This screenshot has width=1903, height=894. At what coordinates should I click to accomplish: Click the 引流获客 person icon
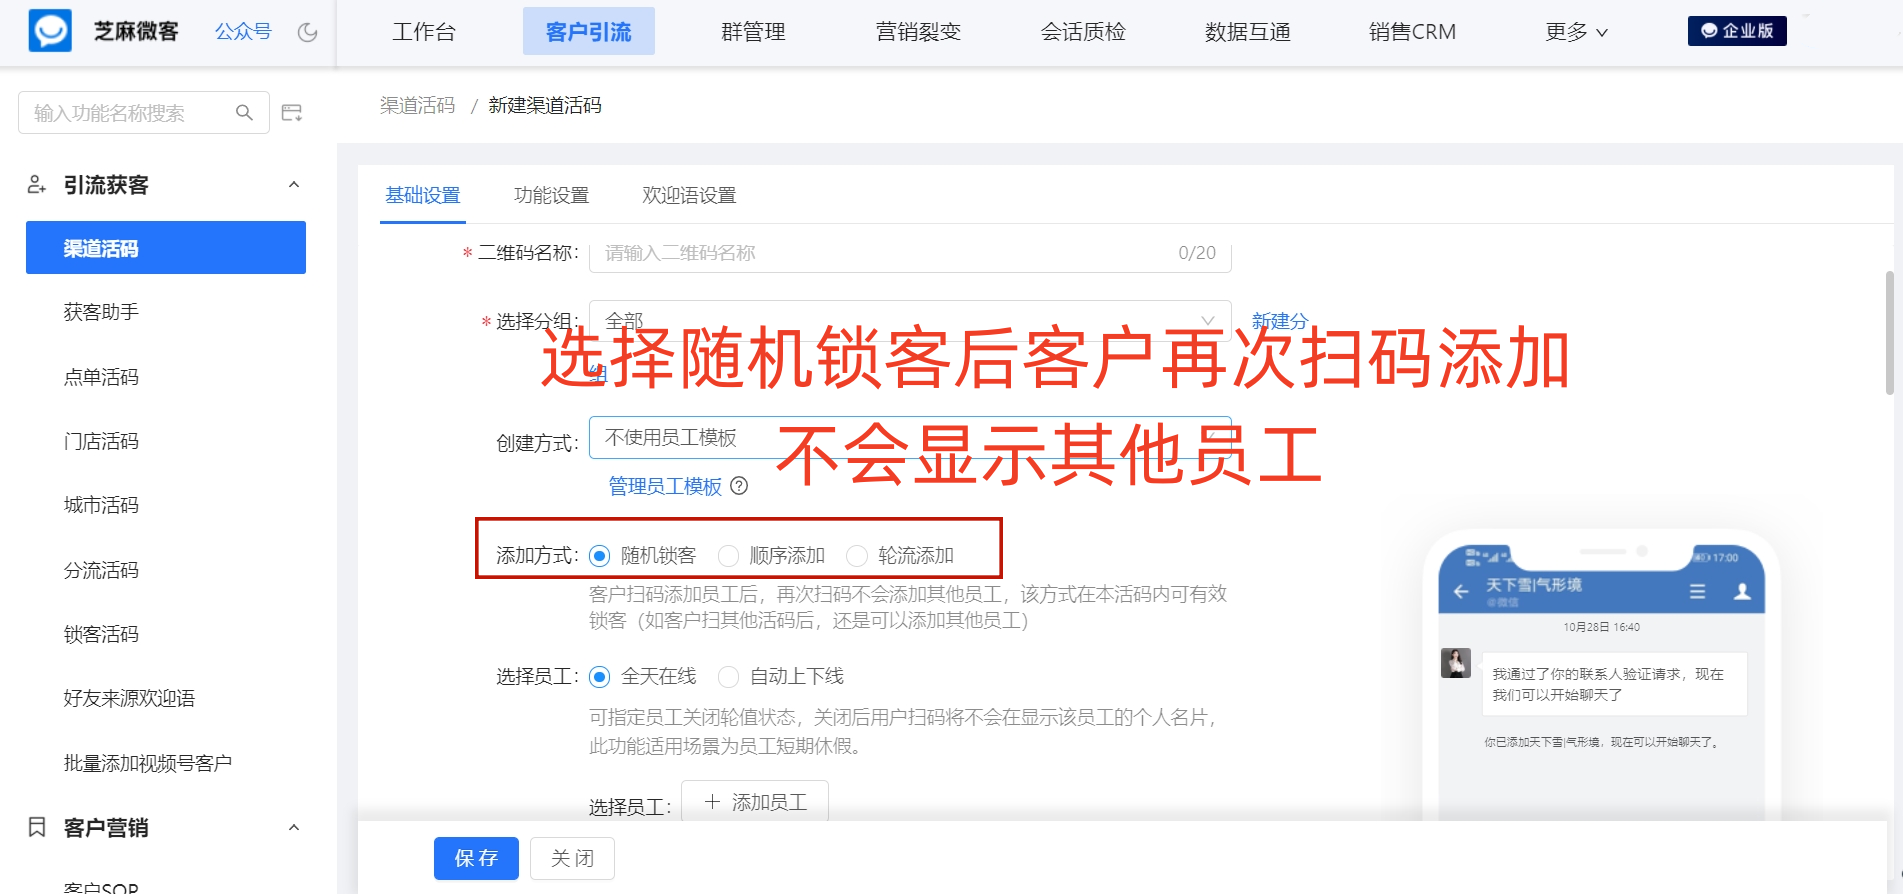[x=37, y=185]
